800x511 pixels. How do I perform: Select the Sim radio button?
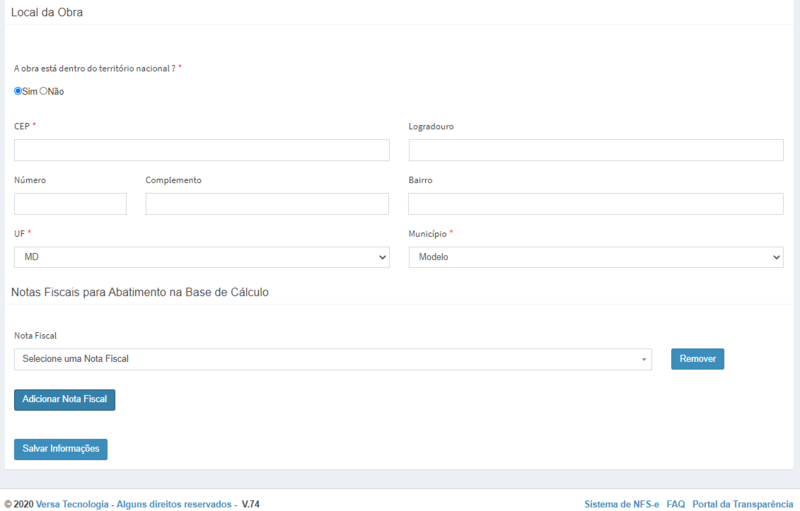pyautogui.click(x=18, y=91)
